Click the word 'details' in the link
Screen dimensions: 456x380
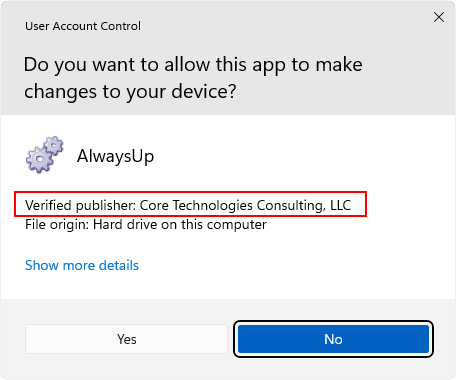(119, 266)
